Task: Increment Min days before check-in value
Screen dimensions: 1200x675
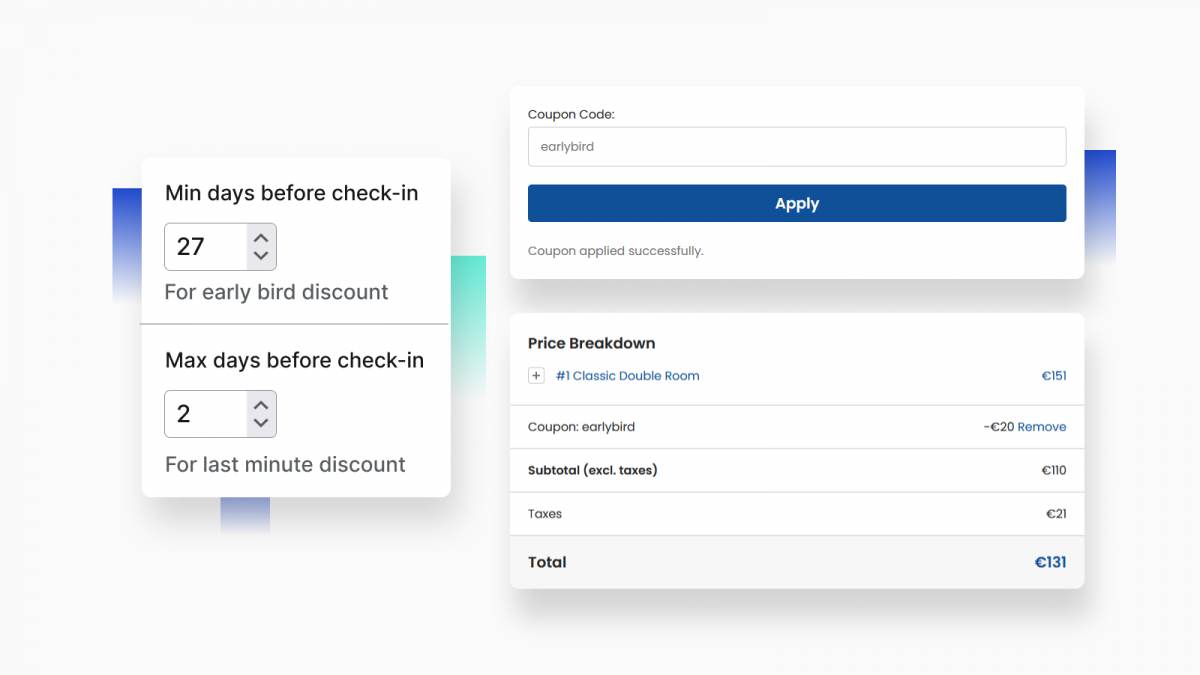Action: (x=260, y=237)
